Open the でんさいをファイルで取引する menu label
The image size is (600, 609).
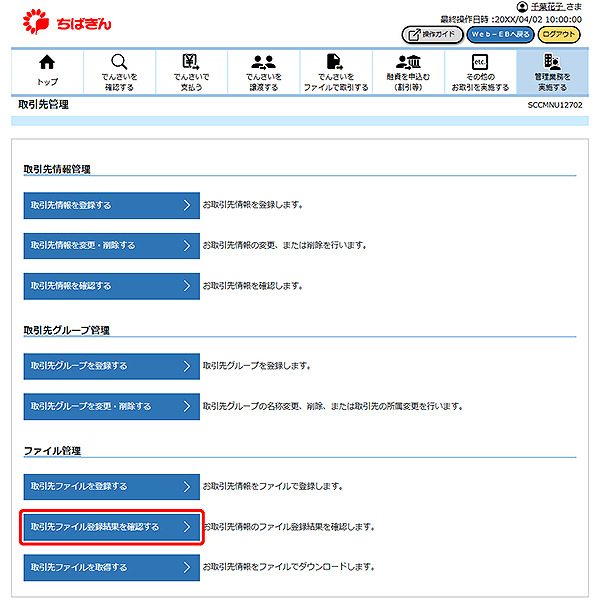(336, 82)
